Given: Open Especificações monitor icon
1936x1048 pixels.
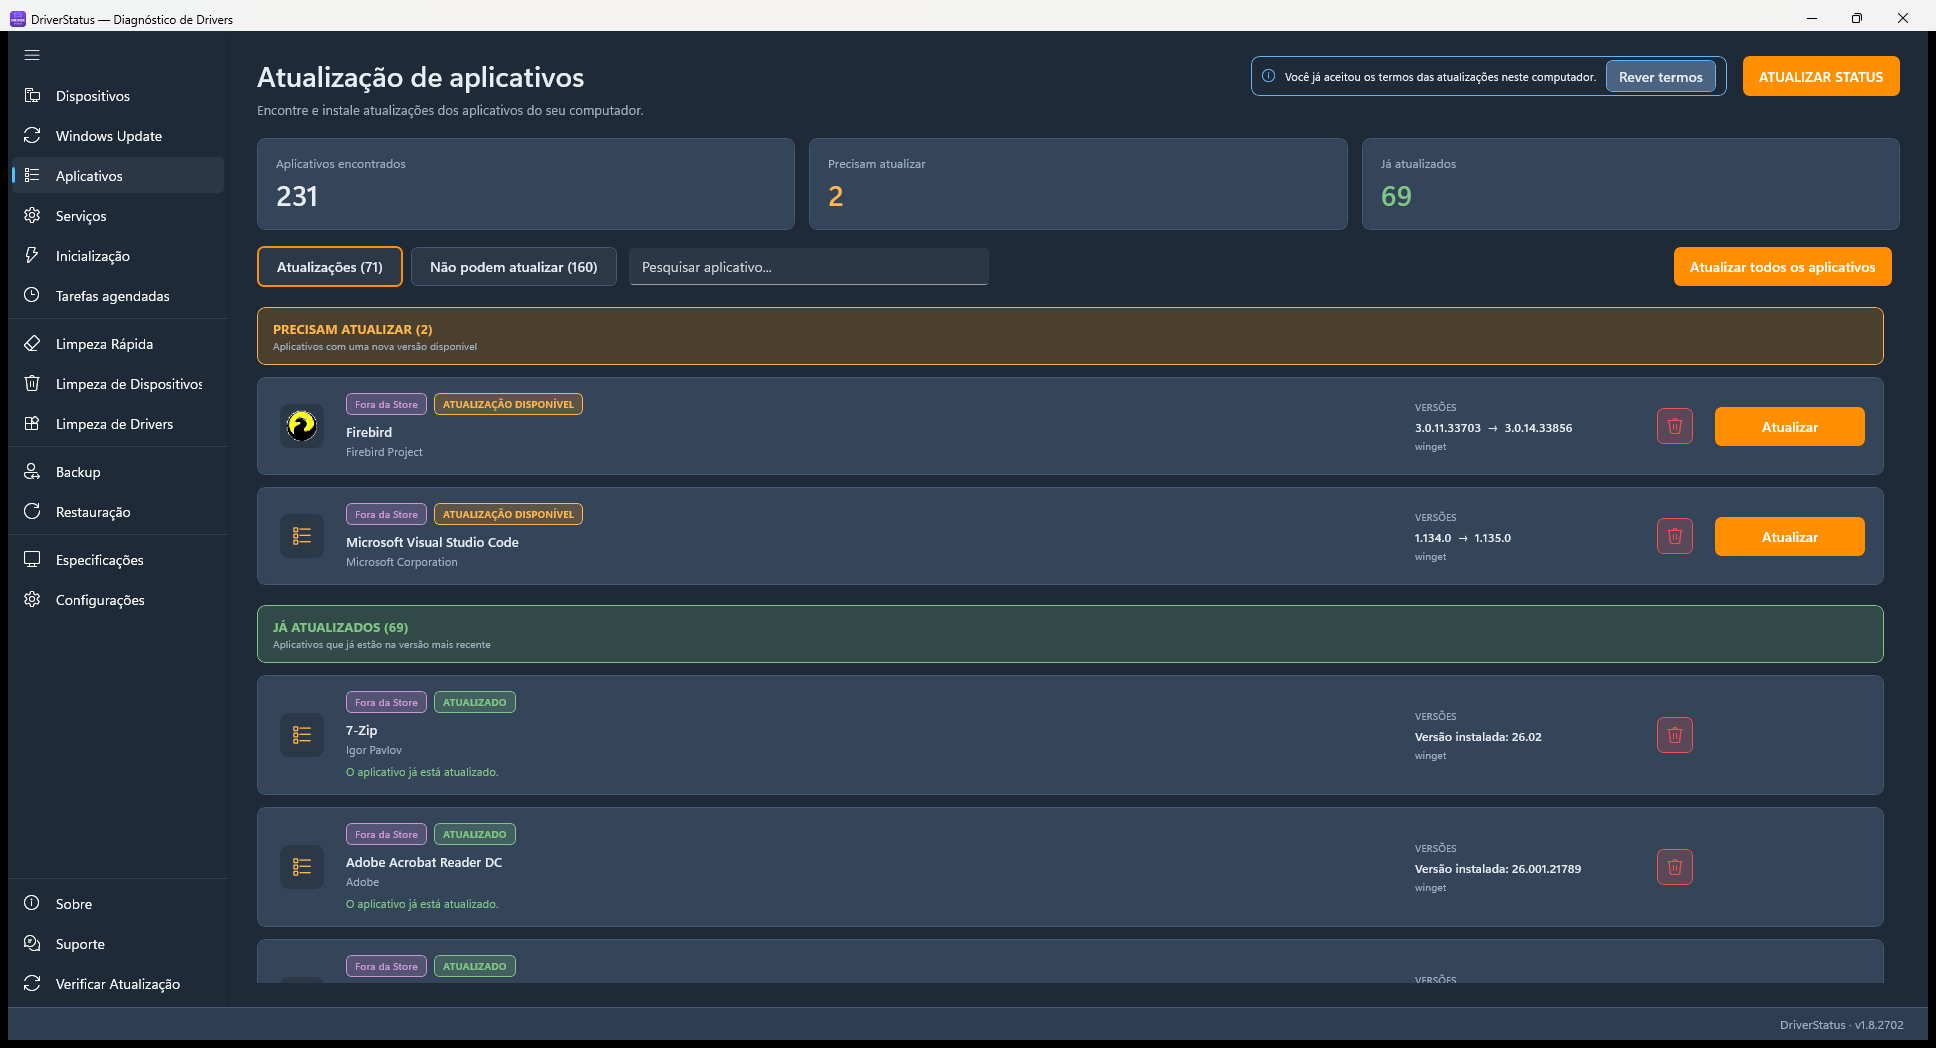Looking at the screenshot, I should click(x=32, y=560).
